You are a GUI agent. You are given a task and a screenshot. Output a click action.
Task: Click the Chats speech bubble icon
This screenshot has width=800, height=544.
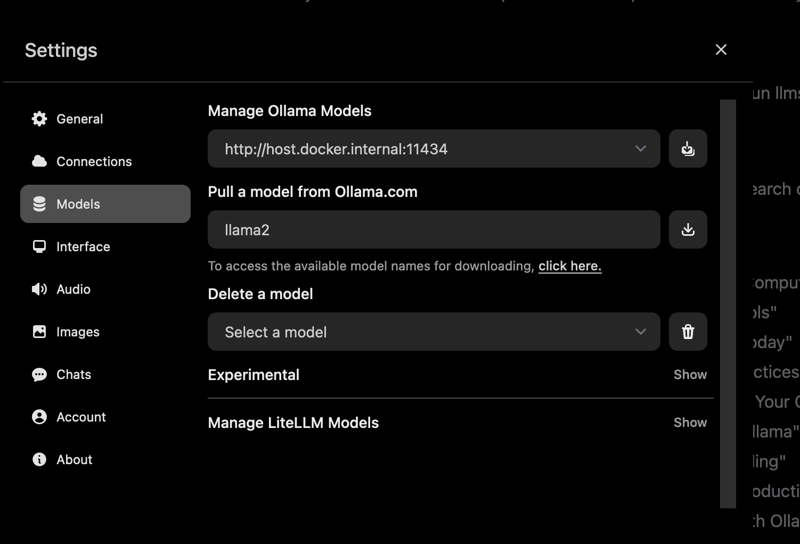pos(39,375)
